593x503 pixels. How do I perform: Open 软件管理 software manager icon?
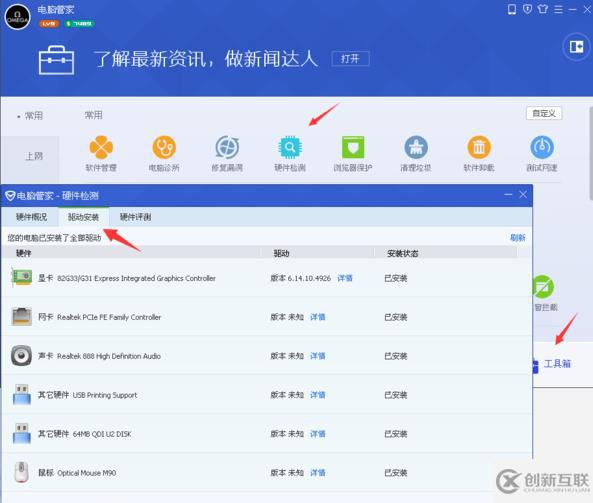(x=101, y=147)
